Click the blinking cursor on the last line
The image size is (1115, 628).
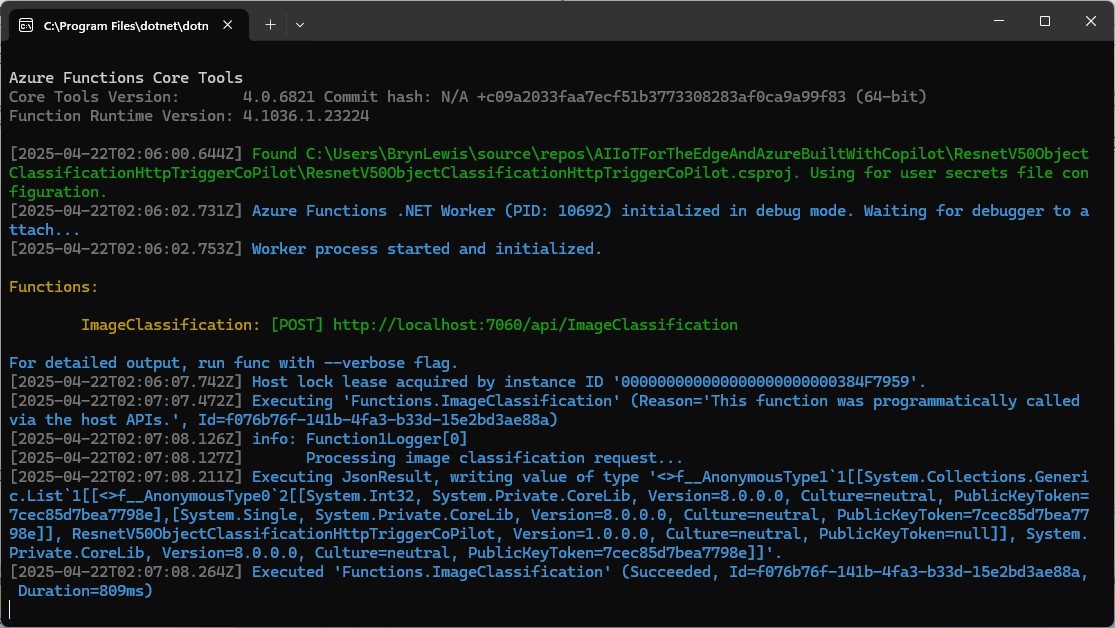click(x=11, y=610)
